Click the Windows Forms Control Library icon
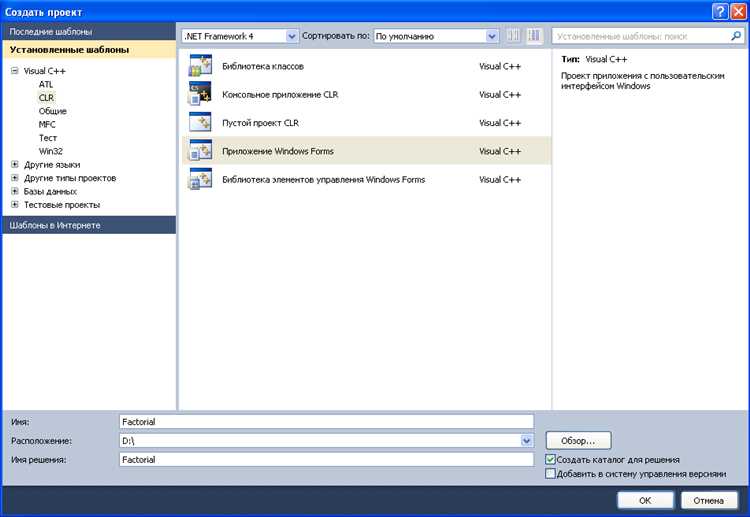750x517 pixels. click(200, 179)
